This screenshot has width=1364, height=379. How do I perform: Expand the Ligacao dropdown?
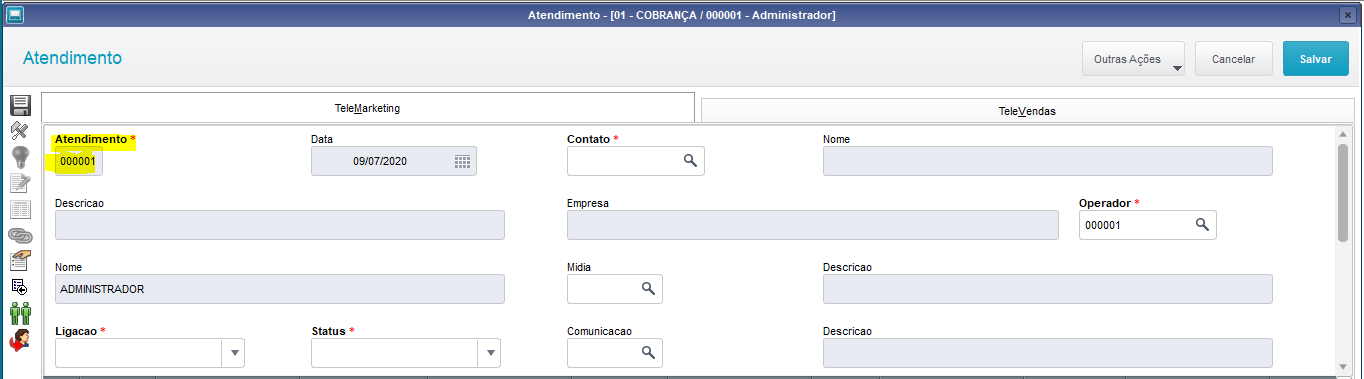[233, 353]
